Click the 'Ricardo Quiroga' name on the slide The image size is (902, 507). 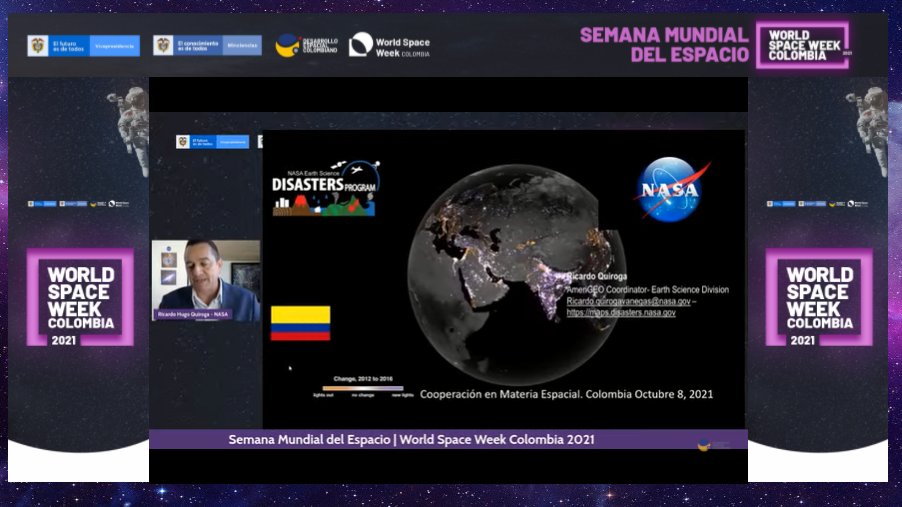(597, 276)
